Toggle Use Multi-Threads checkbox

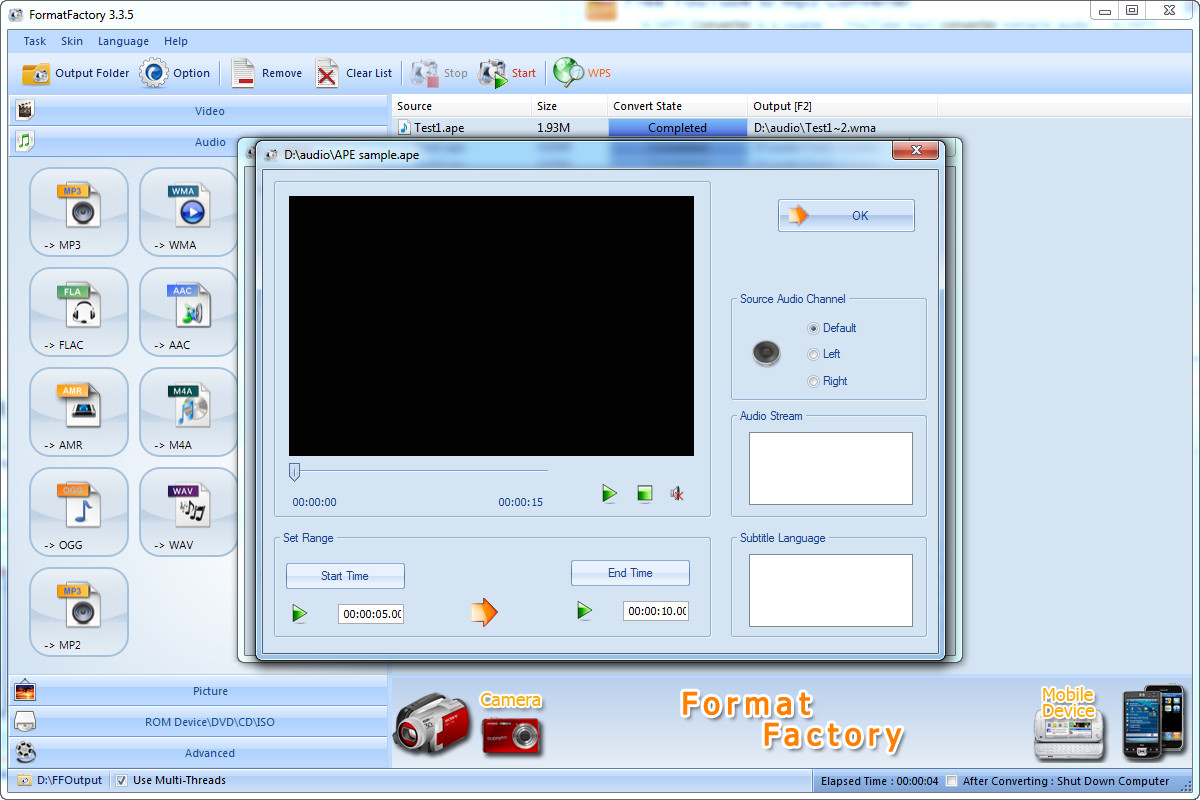(x=121, y=780)
